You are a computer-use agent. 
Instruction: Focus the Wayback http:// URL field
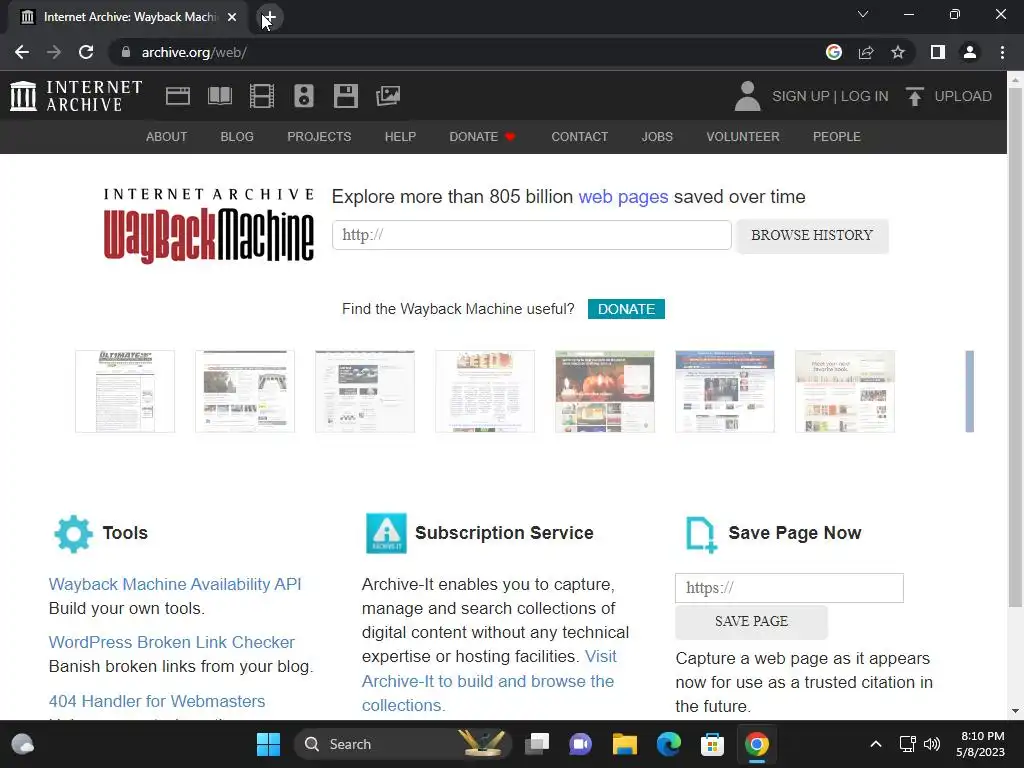point(532,235)
